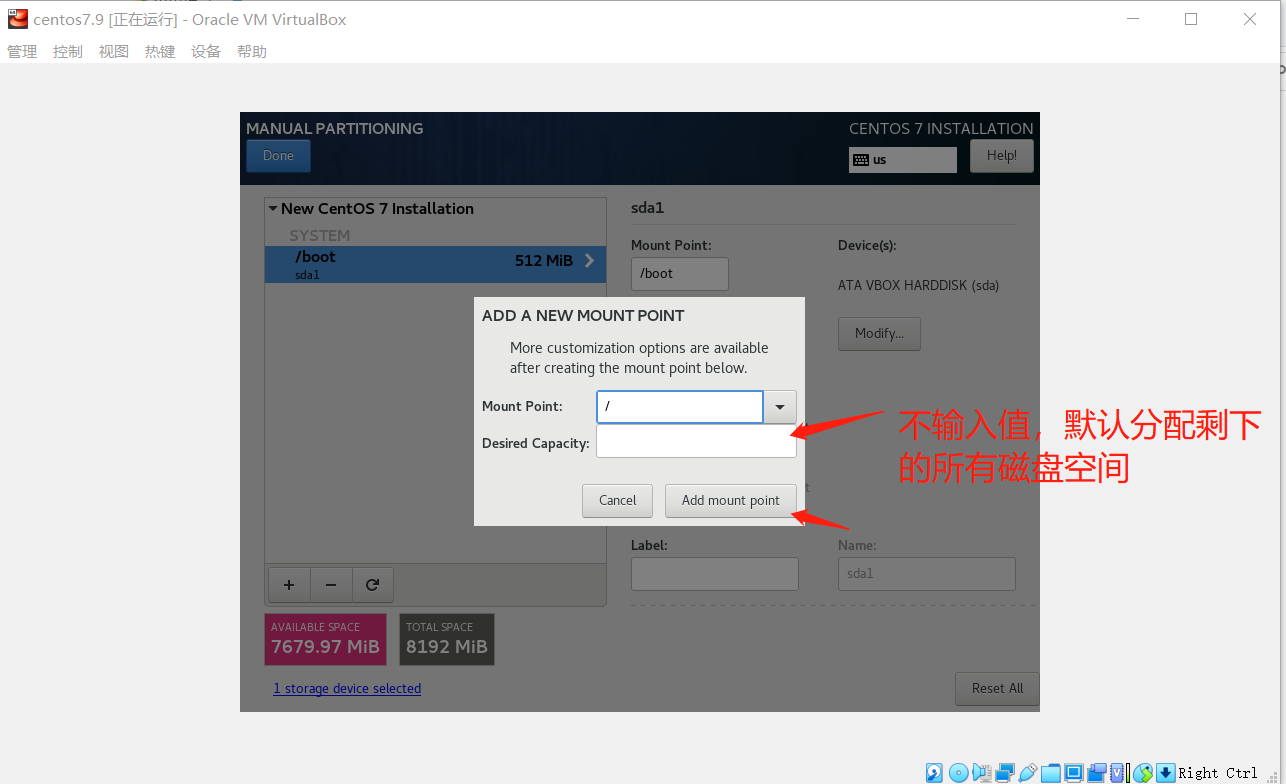Click the MANUAL PARTITIONING heading
Viewport: 1286px width, 784px height.
pyautogui.click(x=335, y=129)
